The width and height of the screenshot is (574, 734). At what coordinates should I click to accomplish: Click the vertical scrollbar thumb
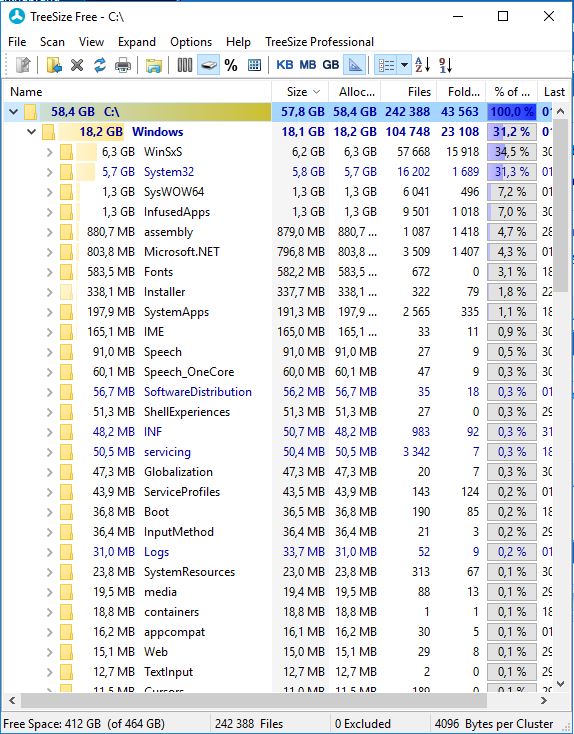(560, 205)
